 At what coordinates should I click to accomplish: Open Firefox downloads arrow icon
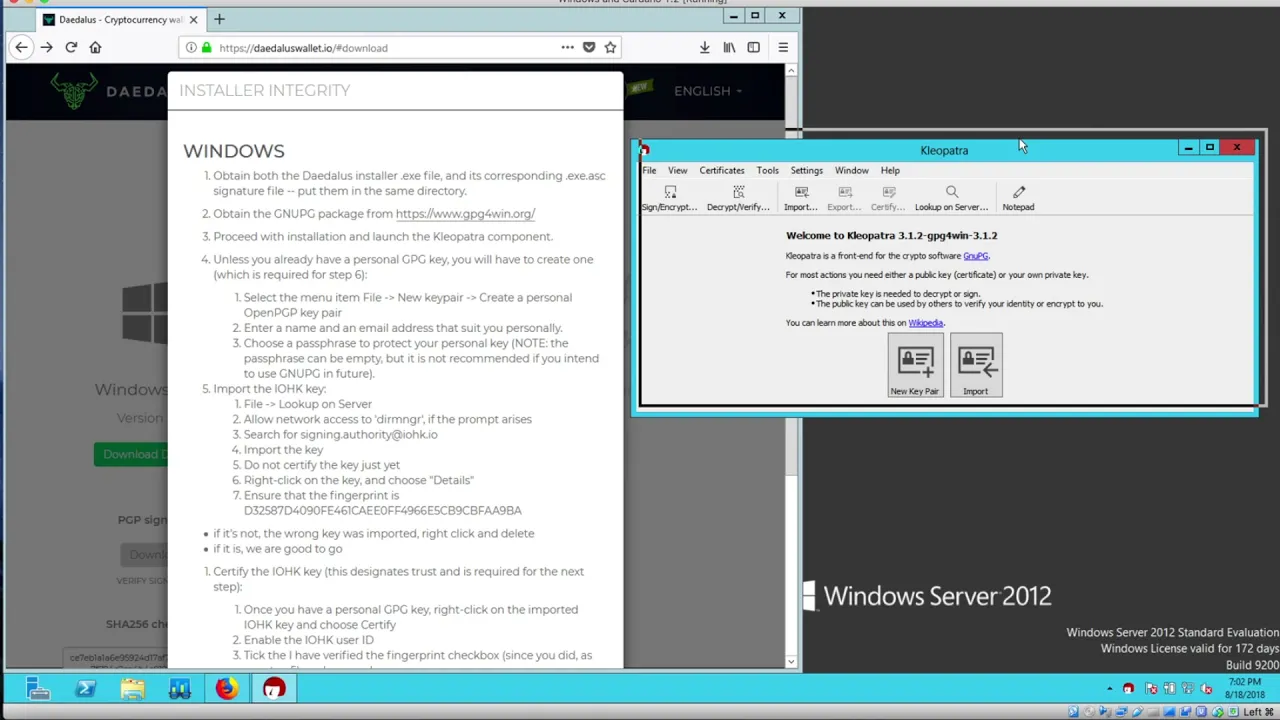click(x=704, y=47)
